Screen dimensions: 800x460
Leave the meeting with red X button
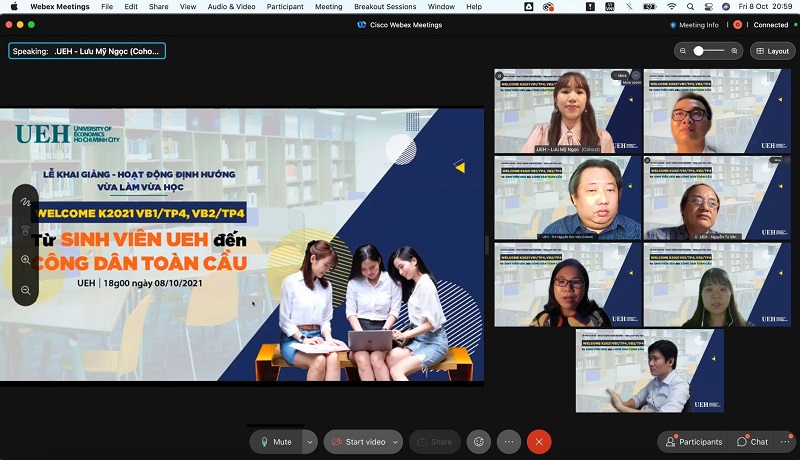[539, 442]
